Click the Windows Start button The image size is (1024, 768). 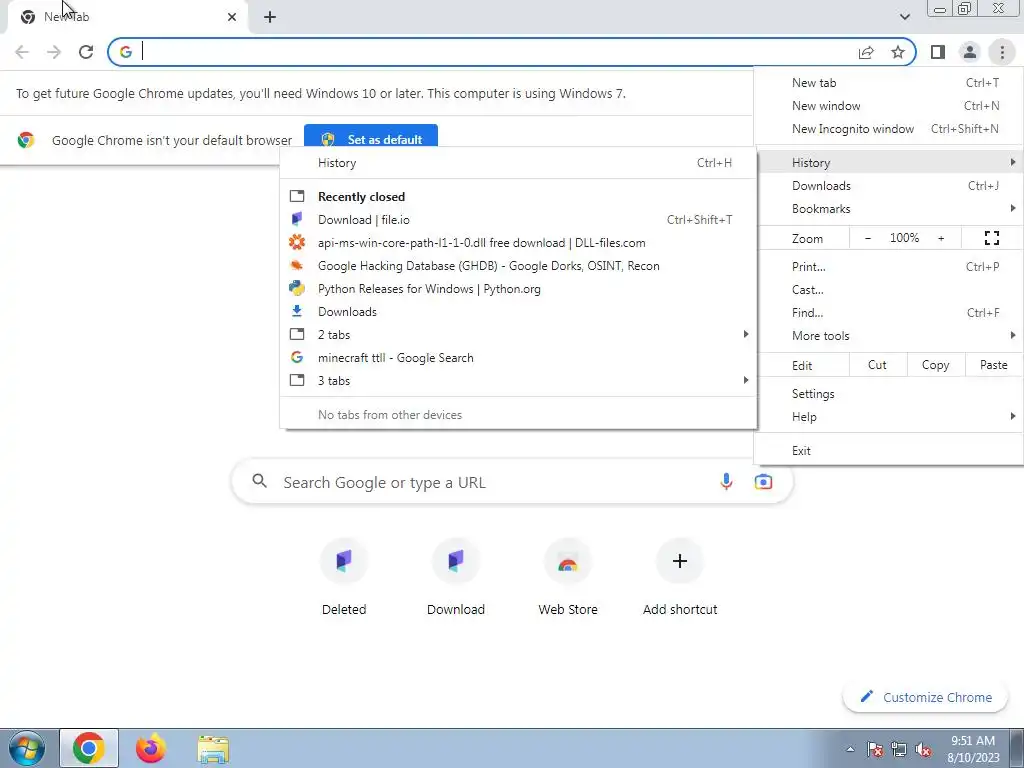click(27, 748)
